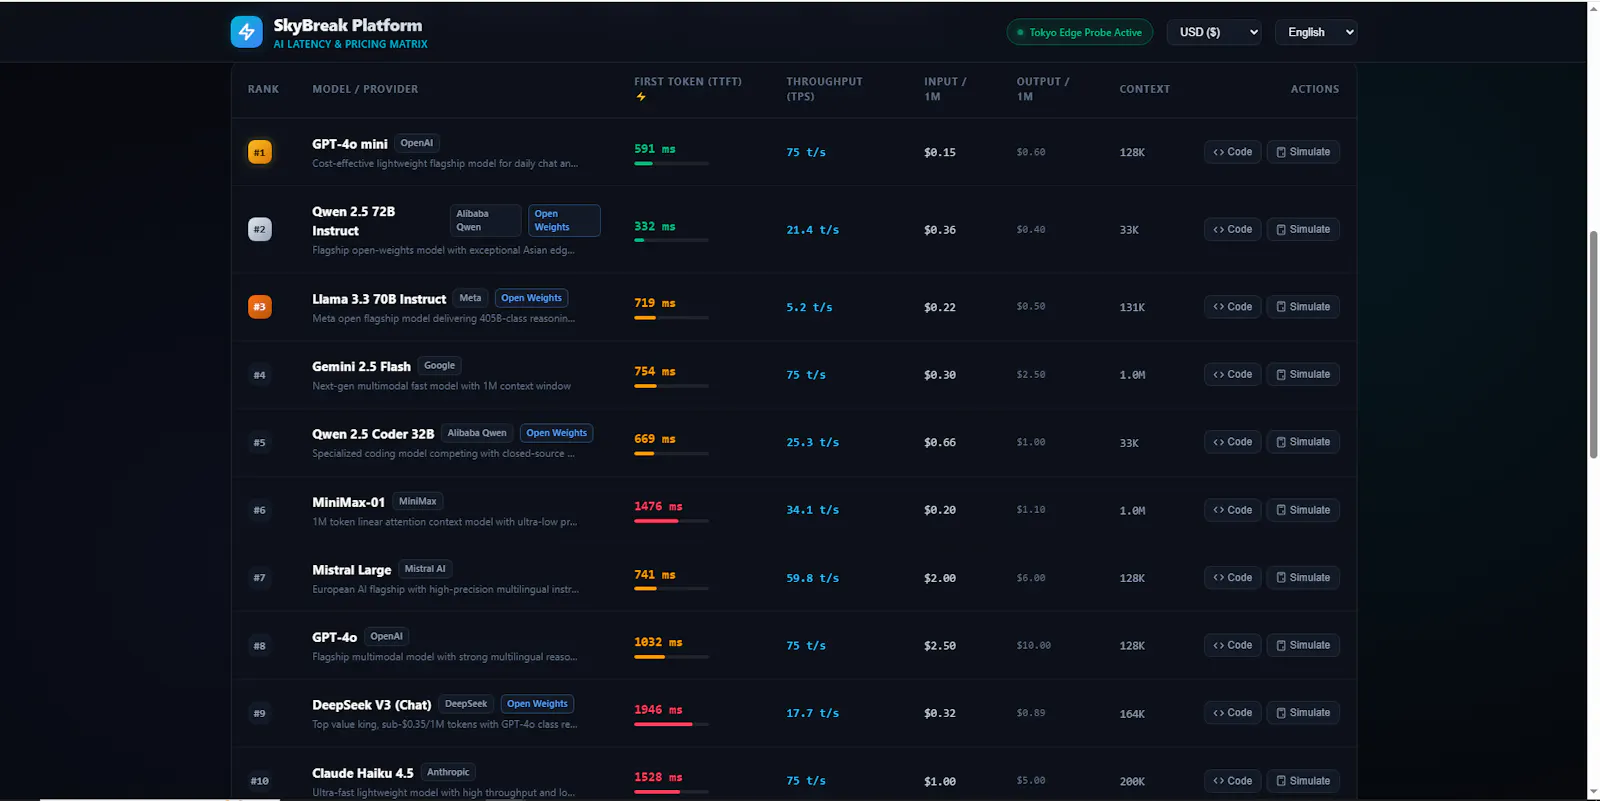Screen dimensions: 1600x801
Task: Simulate the Gemini 2.5 Flash model
Action: point(1303,374)
